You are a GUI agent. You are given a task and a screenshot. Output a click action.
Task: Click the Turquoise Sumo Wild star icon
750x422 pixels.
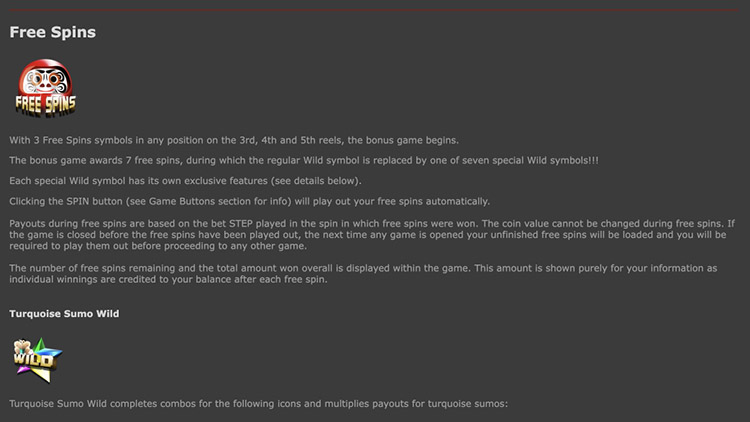(x=36, y=356)
